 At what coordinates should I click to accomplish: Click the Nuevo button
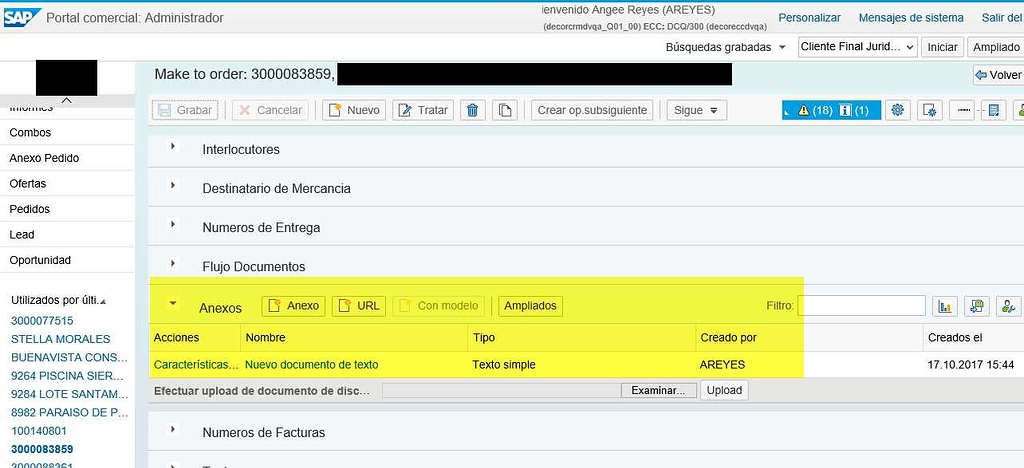[355, 110]
